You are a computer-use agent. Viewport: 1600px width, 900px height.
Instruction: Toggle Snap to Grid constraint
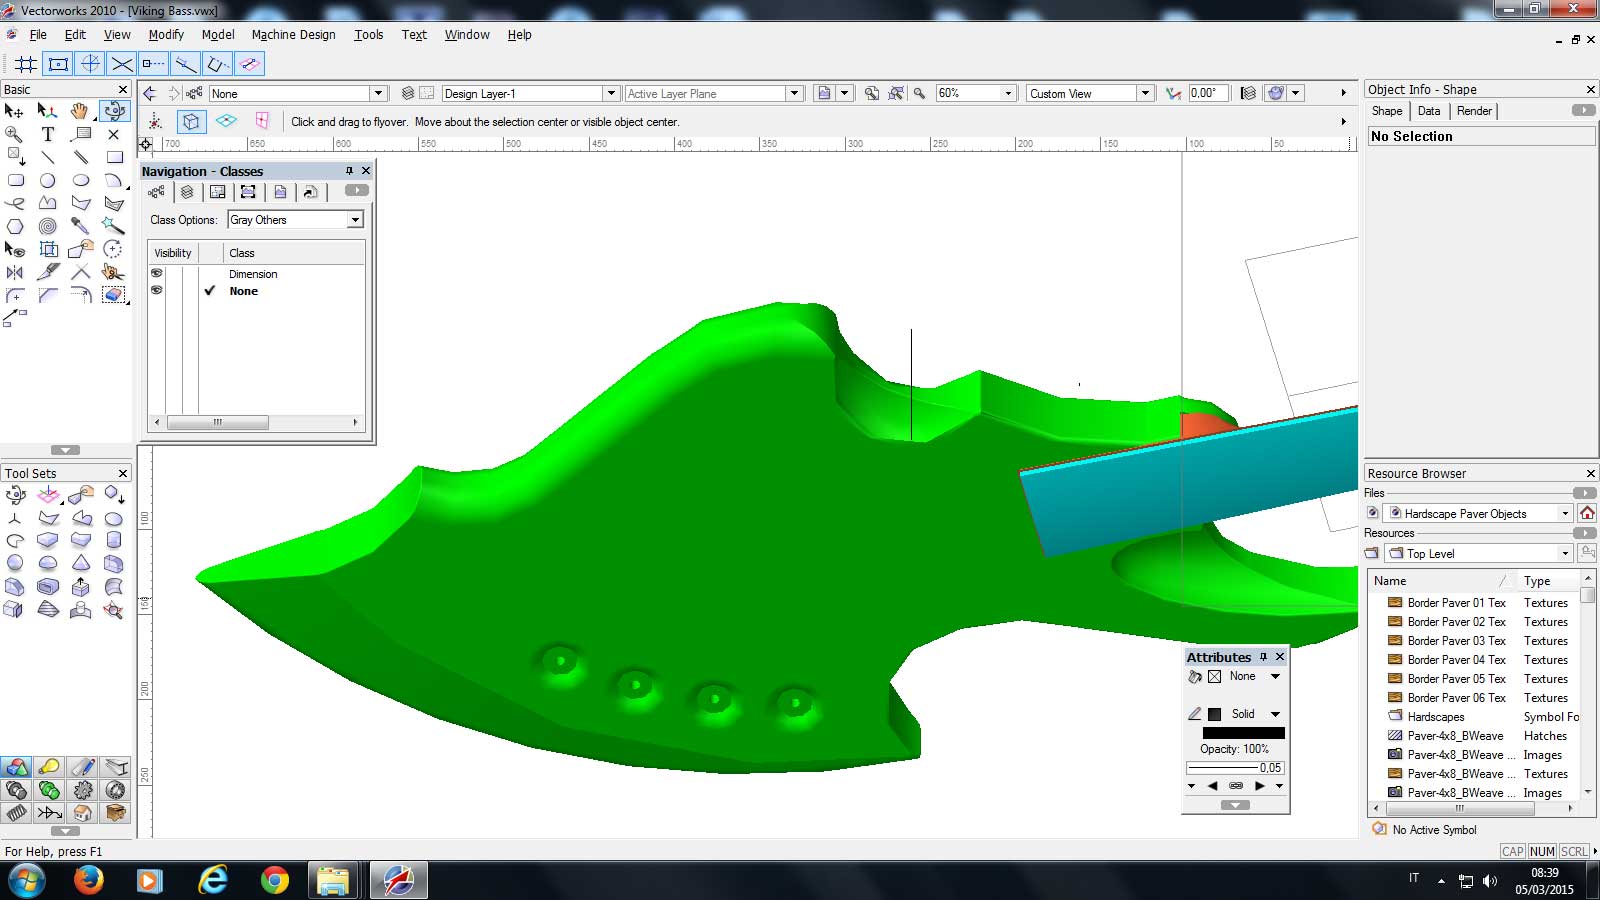26,64
